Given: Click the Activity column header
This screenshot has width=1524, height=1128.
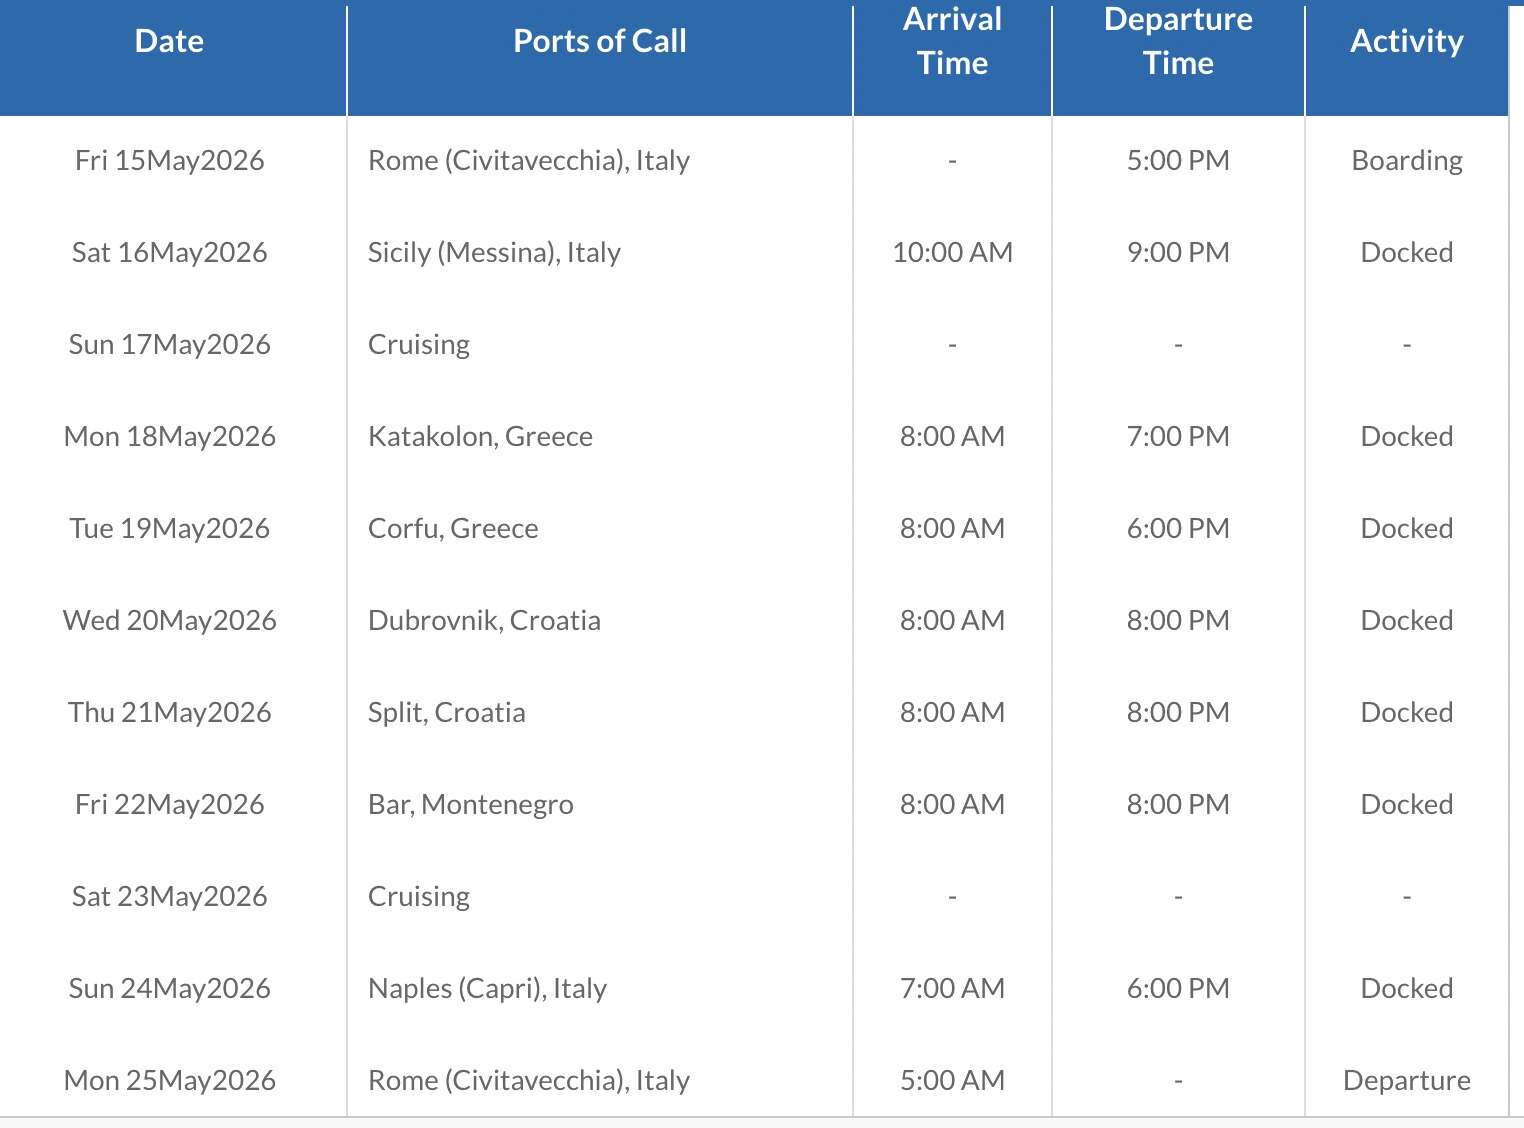Looking at the screenshot, I should (x=1406, y=41).
